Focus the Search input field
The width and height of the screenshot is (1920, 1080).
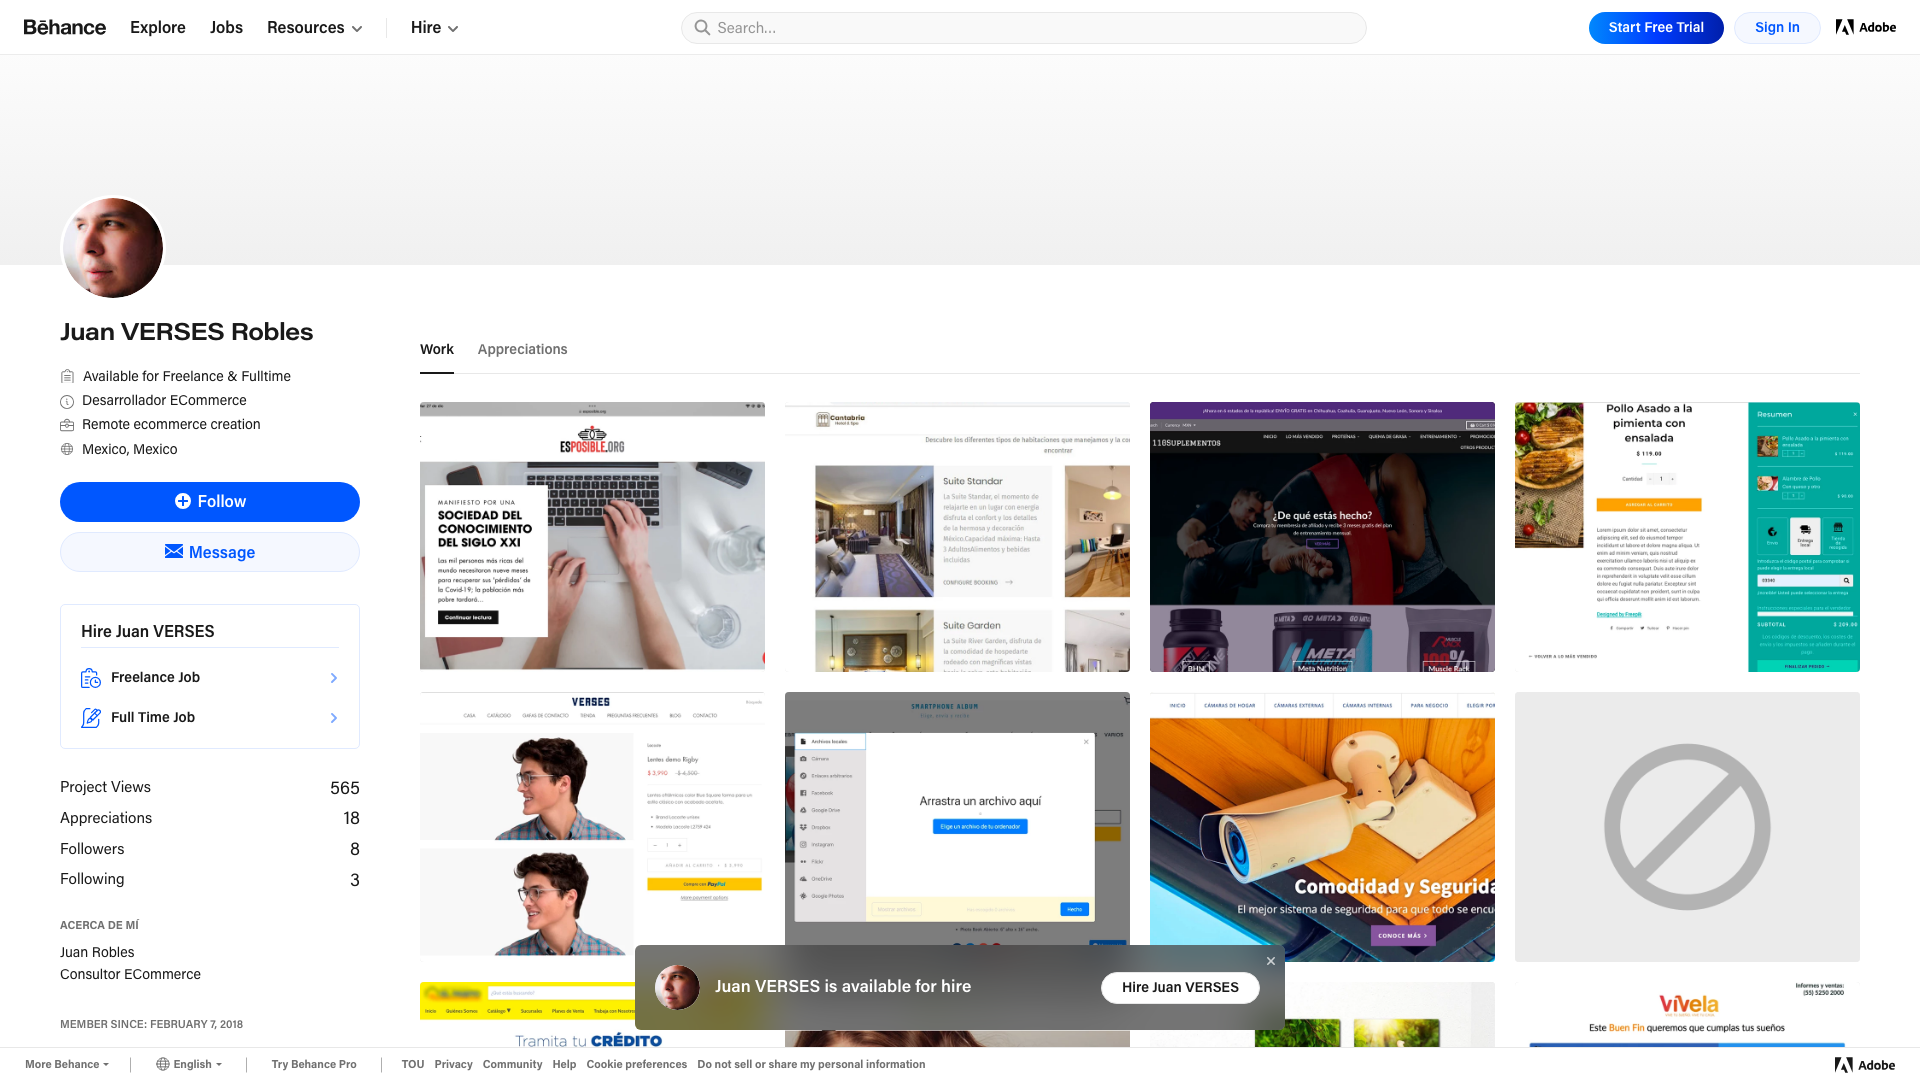pos(1024,28)
